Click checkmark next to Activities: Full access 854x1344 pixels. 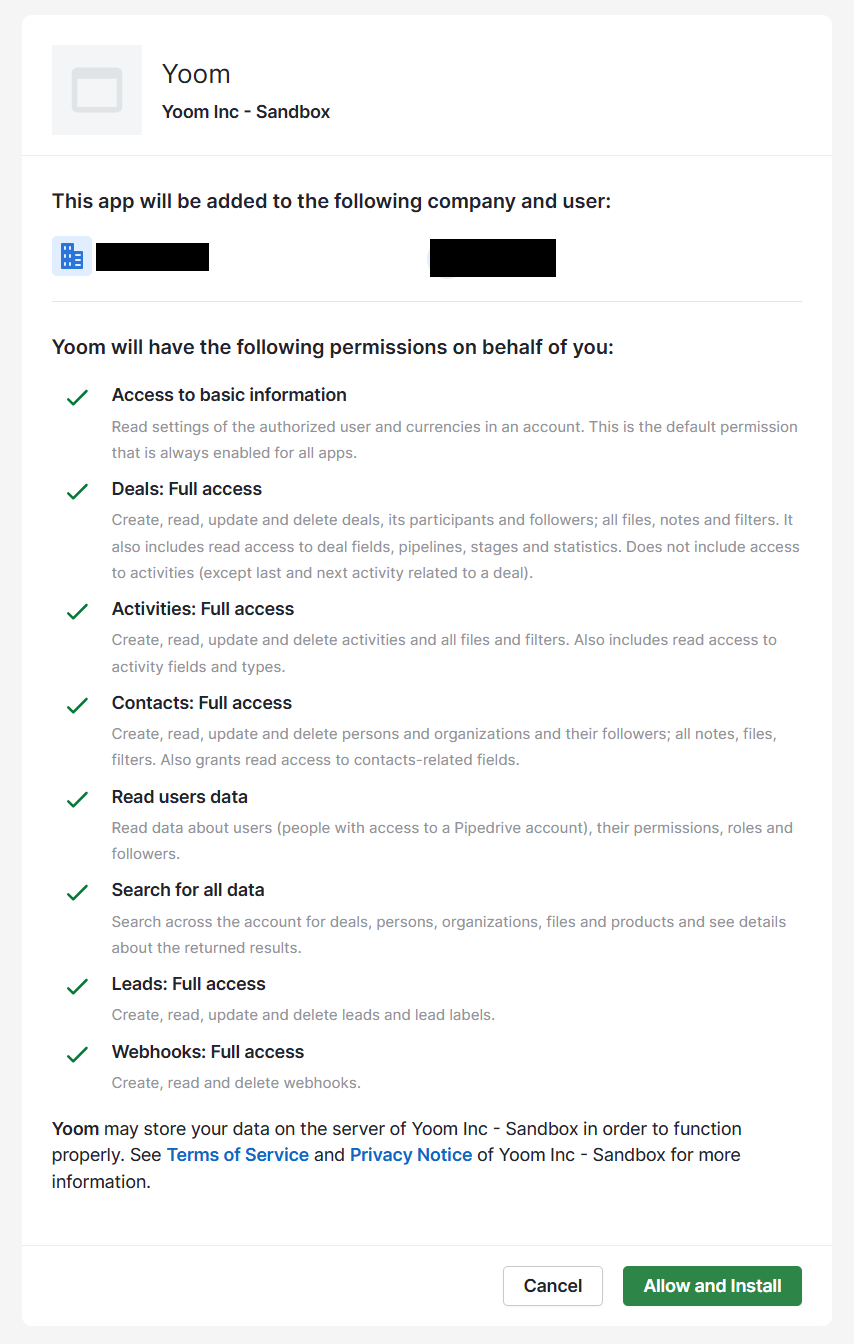pyautogui.click(x=77, y=612)
